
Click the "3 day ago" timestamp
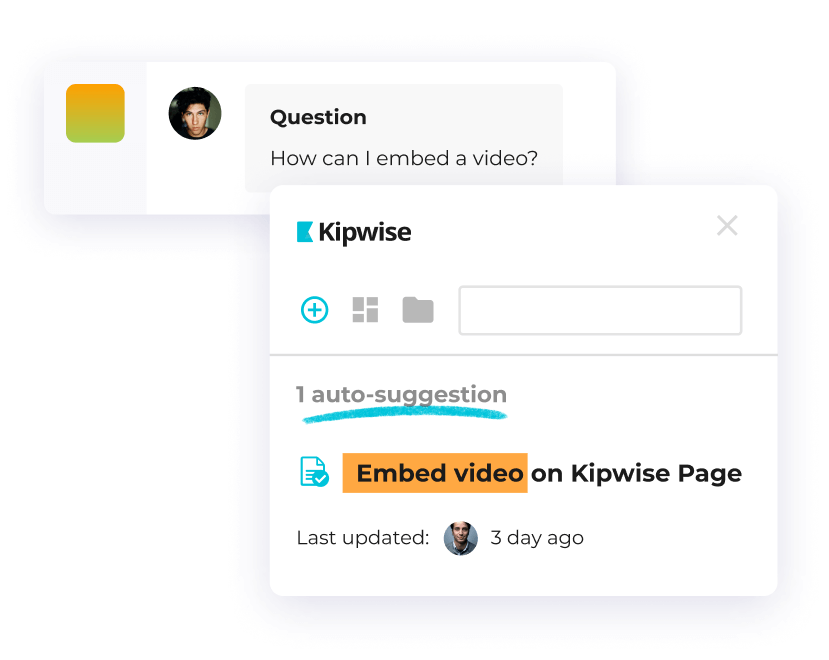pos(537,538)
